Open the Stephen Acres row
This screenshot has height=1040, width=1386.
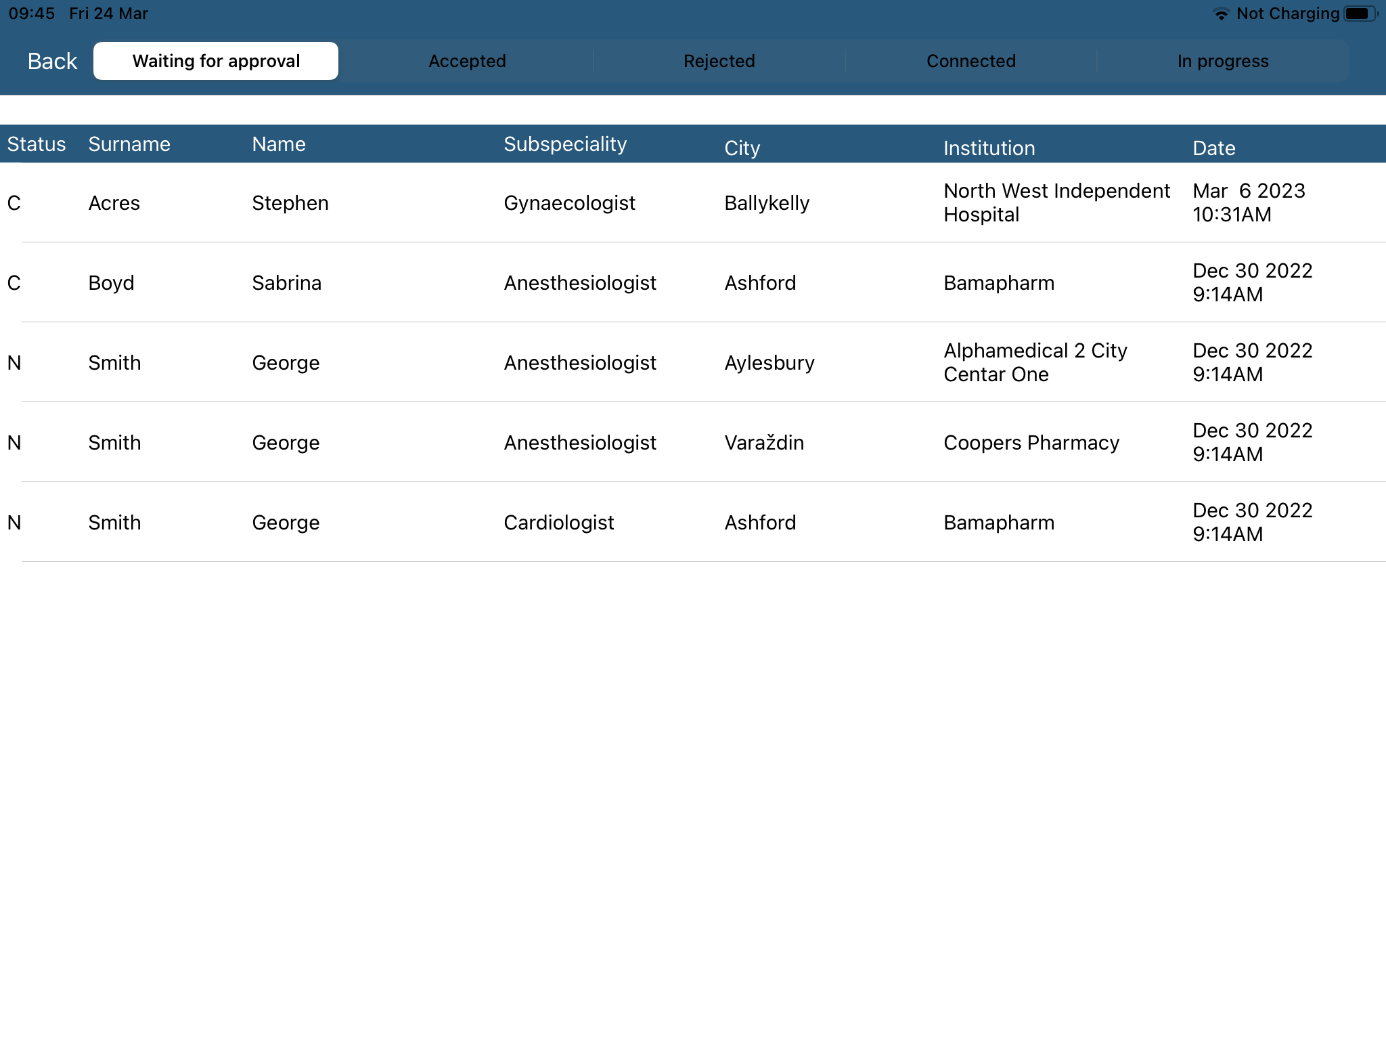[x=290, y=203]
